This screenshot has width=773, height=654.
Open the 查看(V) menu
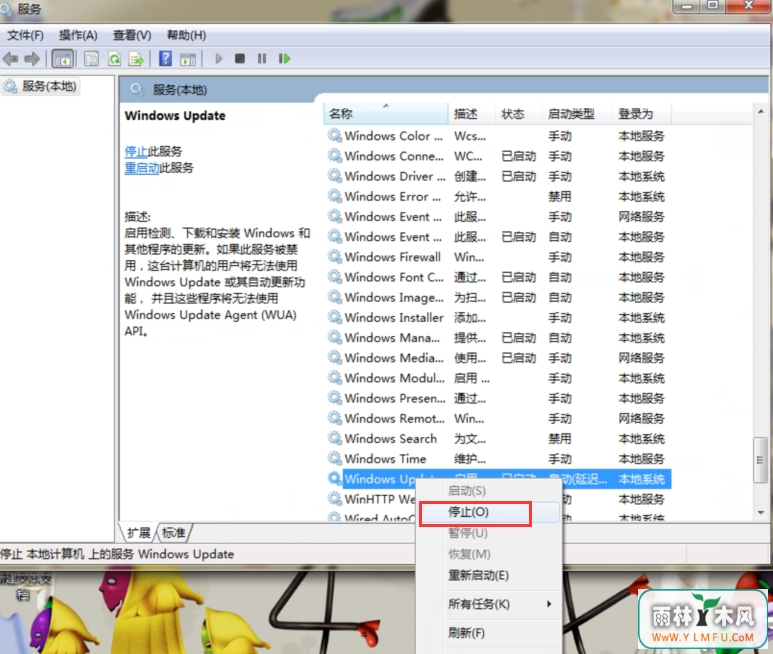click(x=132, y=35)
